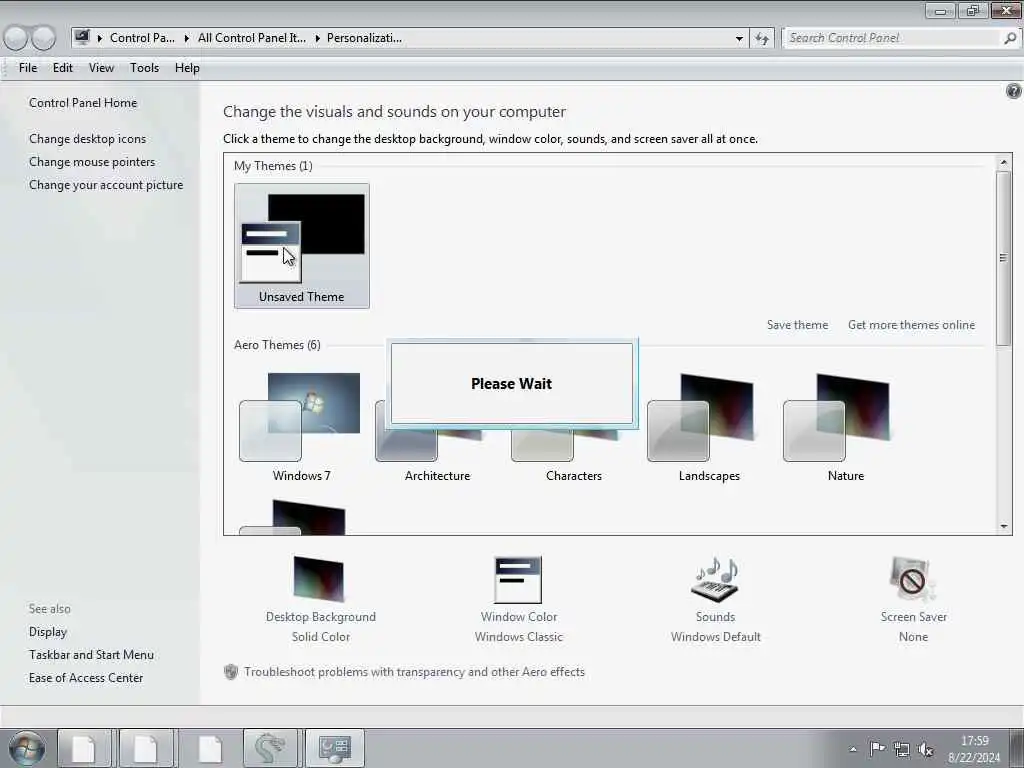Image resolution: width=1024 pixels, height=768 pixels.
Task: Select the Unsaved Theme thumbnail
Action: coord(302,246)
